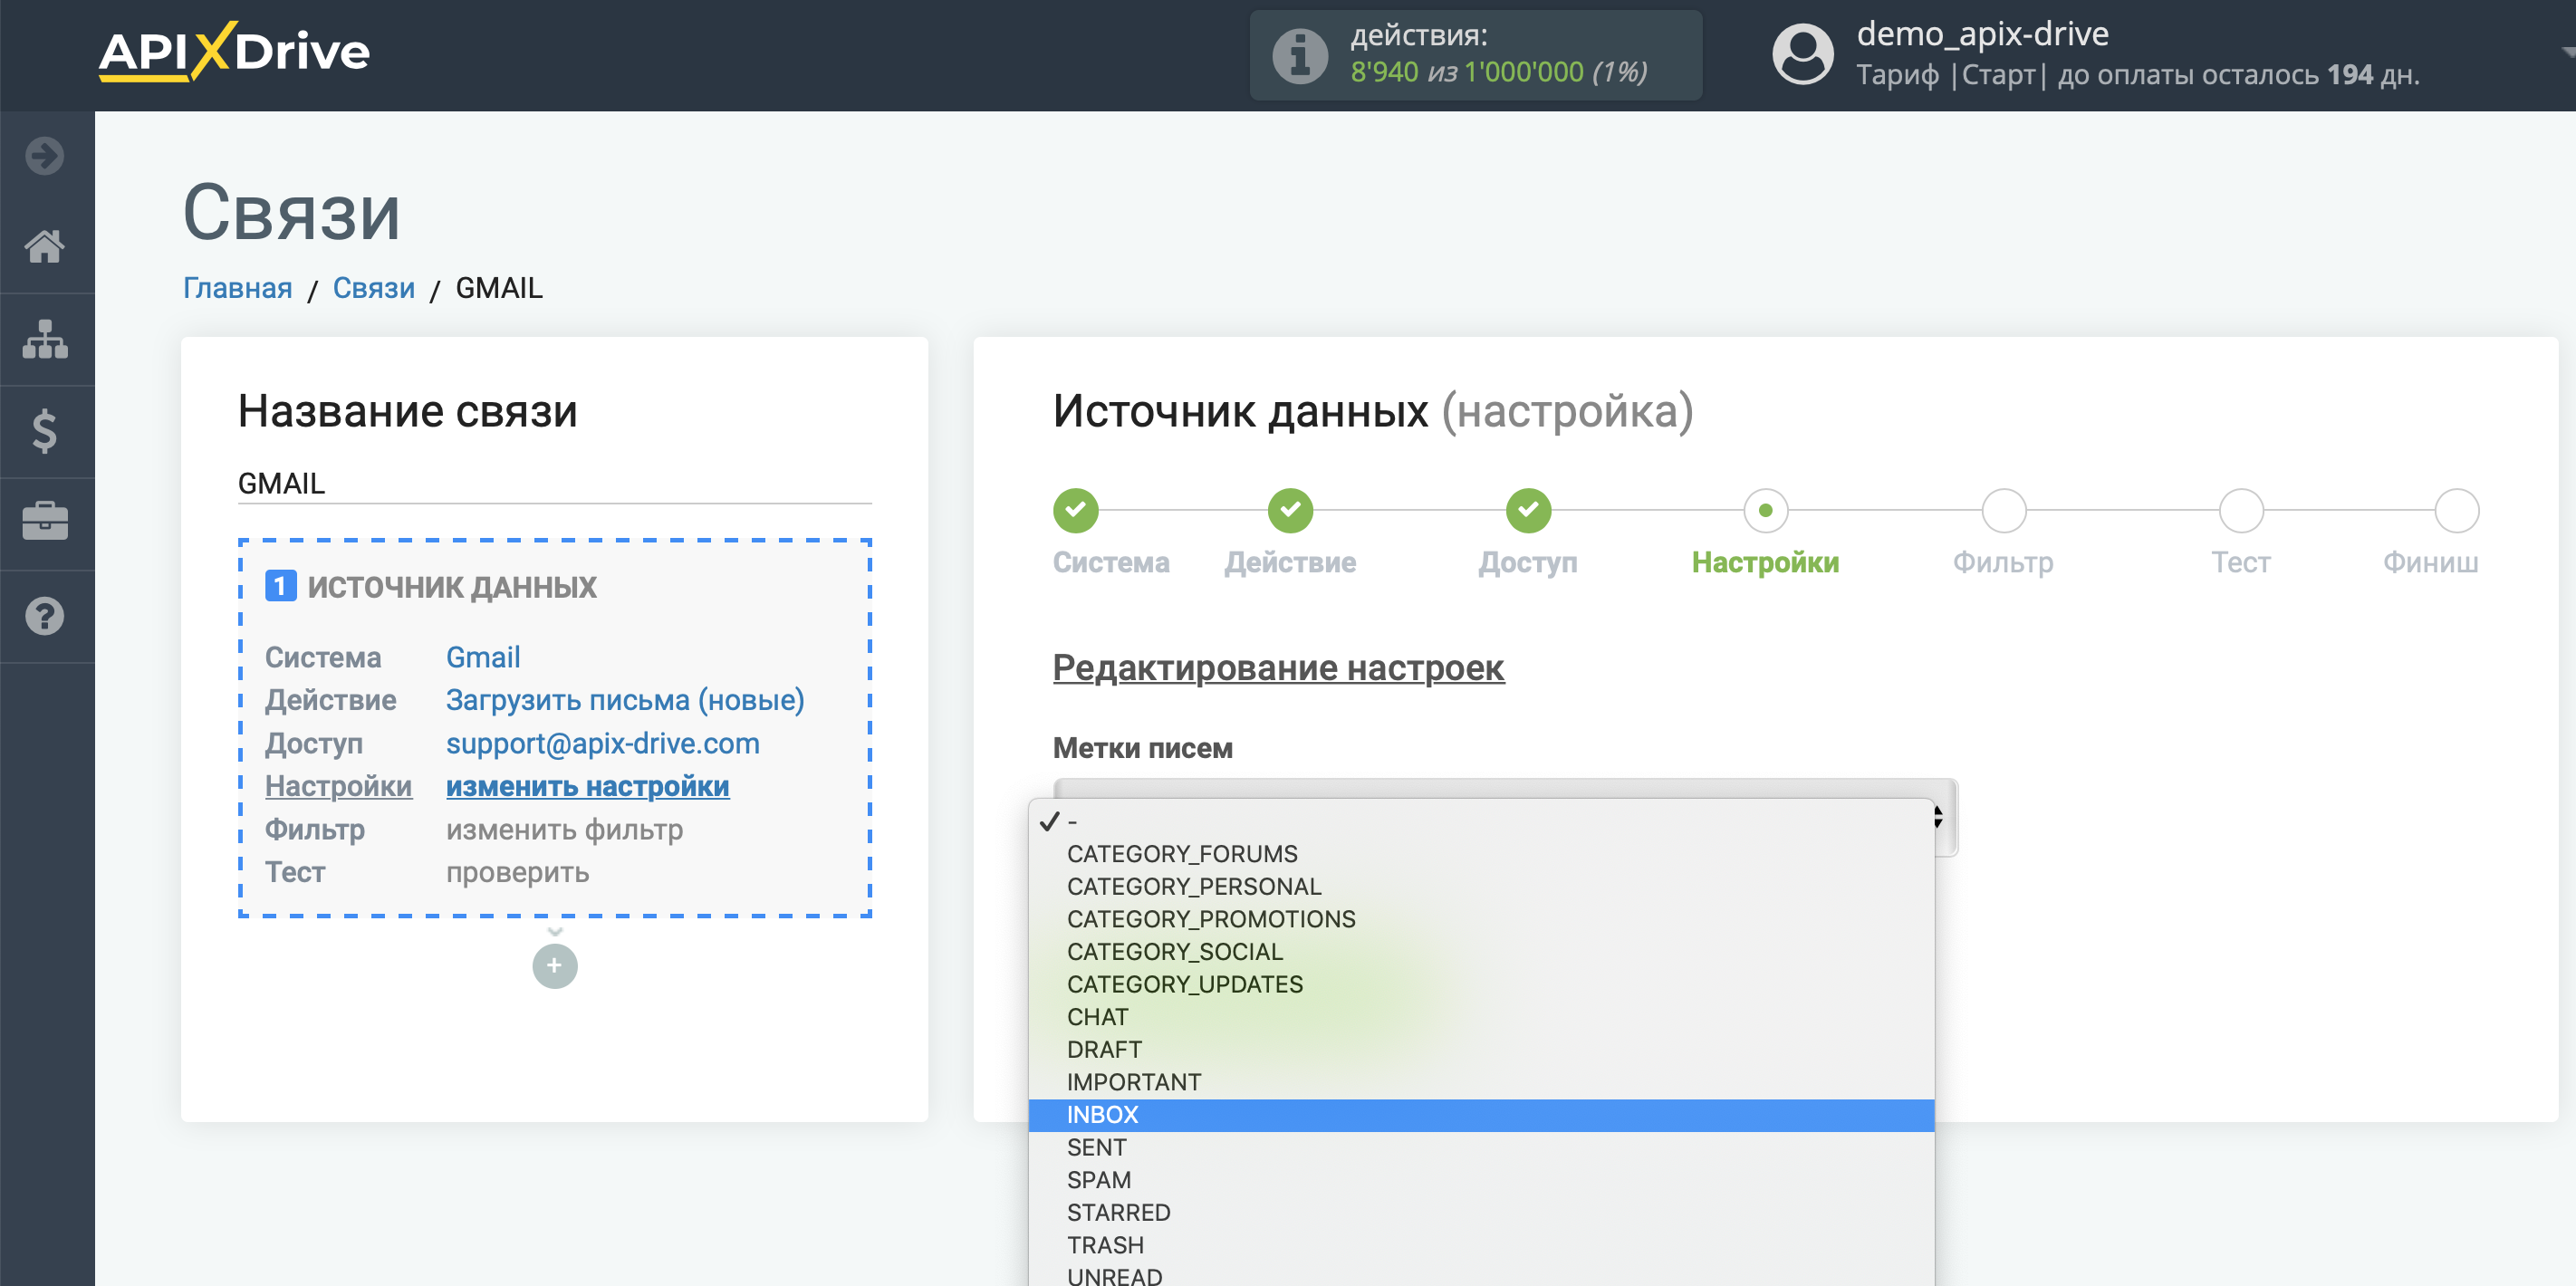Click изменить фильтр link
Screen dimensions: 2576x1286
coord(564,829)
